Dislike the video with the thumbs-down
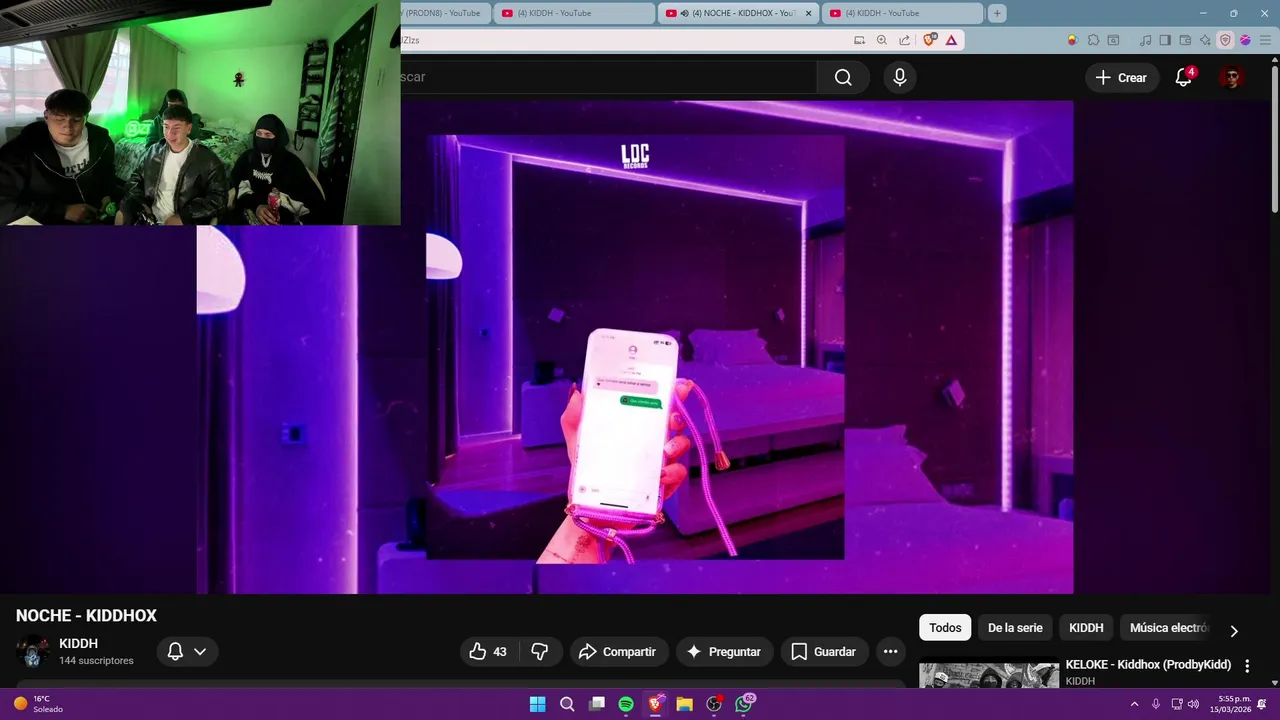1280x720 pixels. [540, 652]
